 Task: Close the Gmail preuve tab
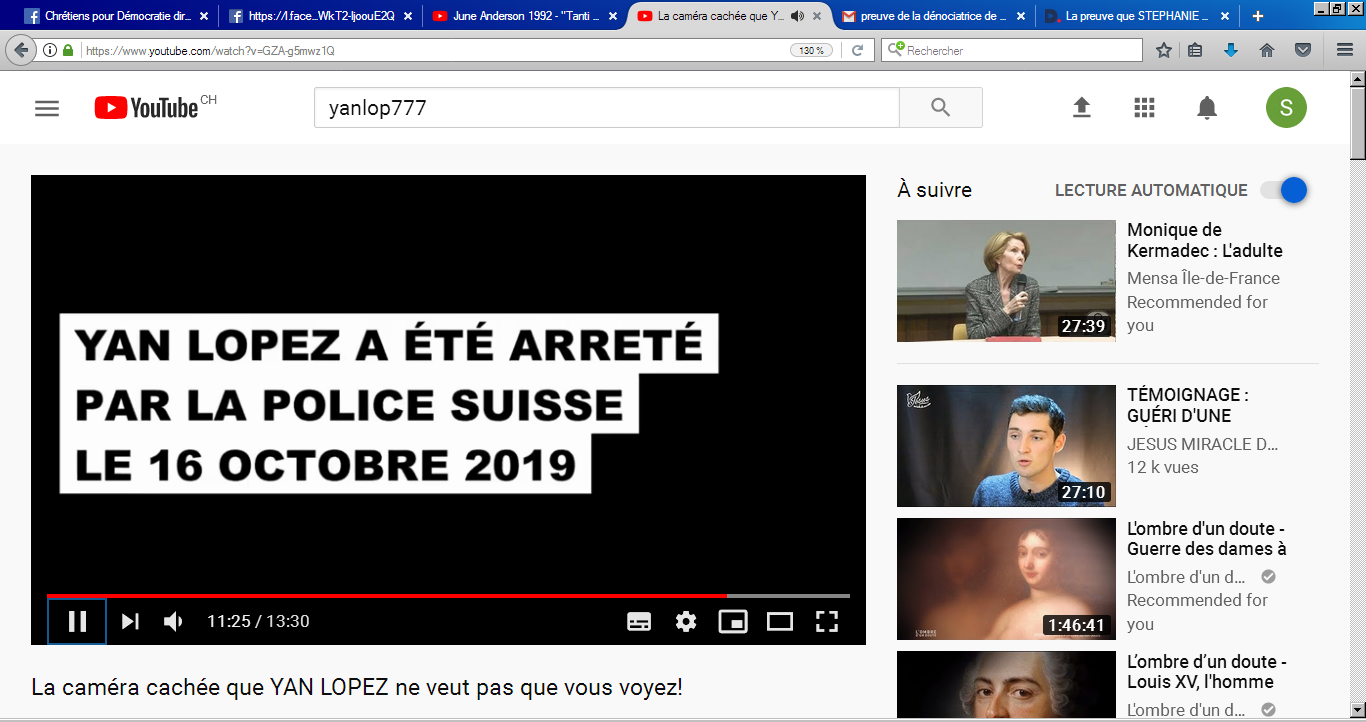[1020, 16]
